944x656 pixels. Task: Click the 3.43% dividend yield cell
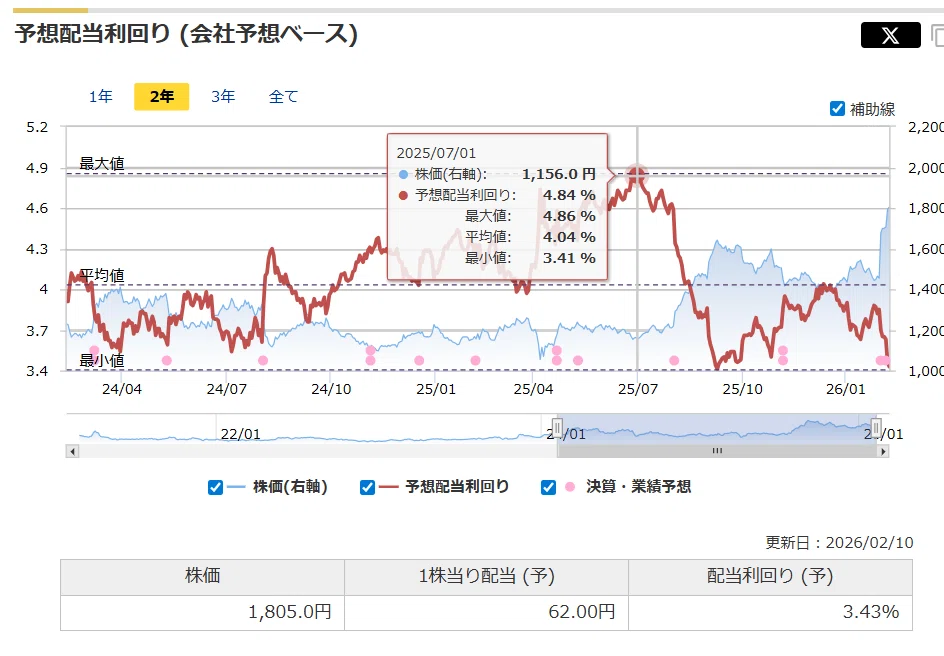point(771,613)
